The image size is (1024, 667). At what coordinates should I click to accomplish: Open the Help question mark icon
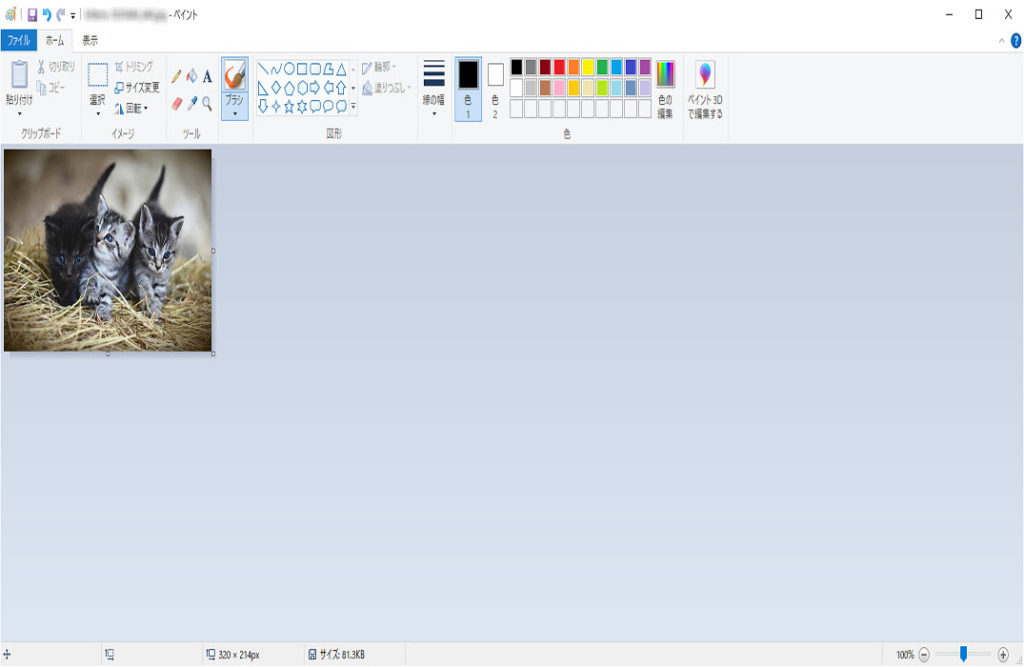pos(1016,40)
